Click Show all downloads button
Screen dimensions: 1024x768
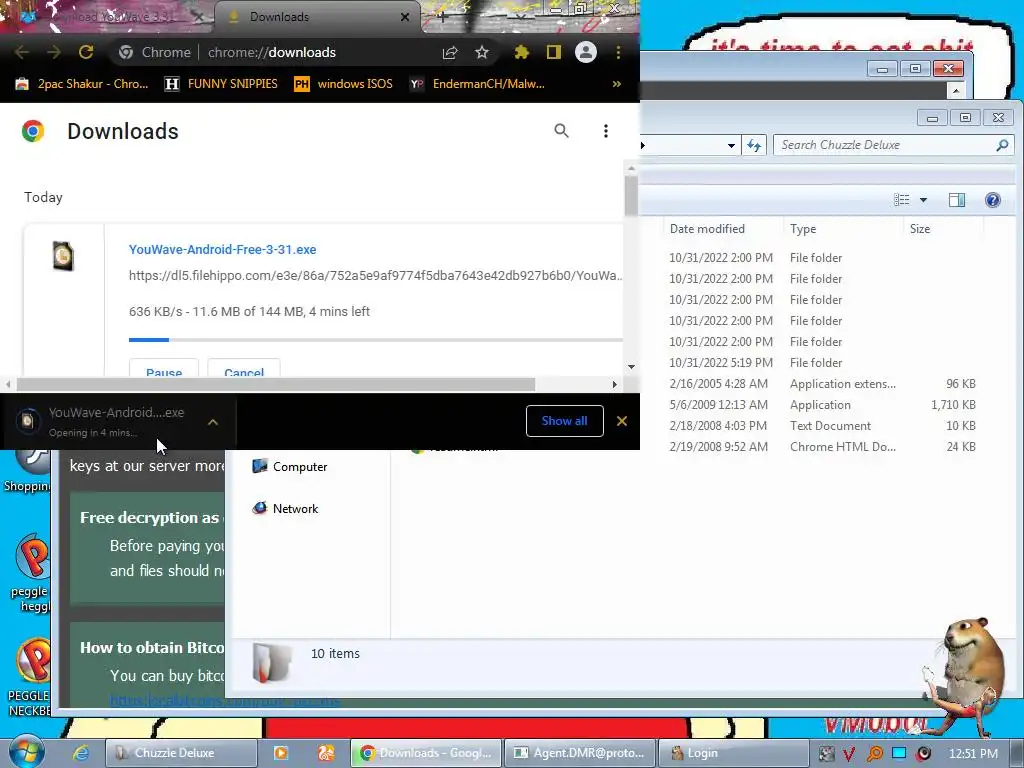pos(564,421)
